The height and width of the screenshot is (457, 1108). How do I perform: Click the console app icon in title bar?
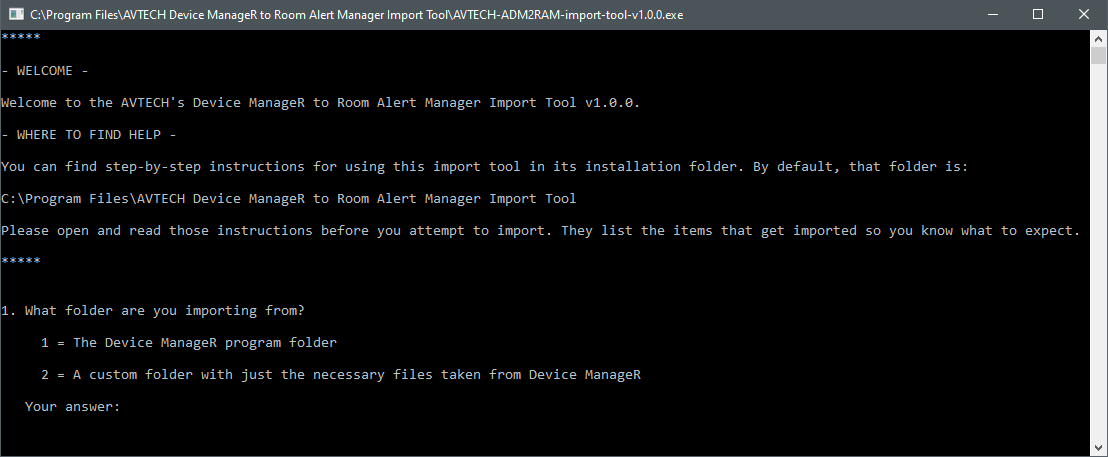pos(15,15)
